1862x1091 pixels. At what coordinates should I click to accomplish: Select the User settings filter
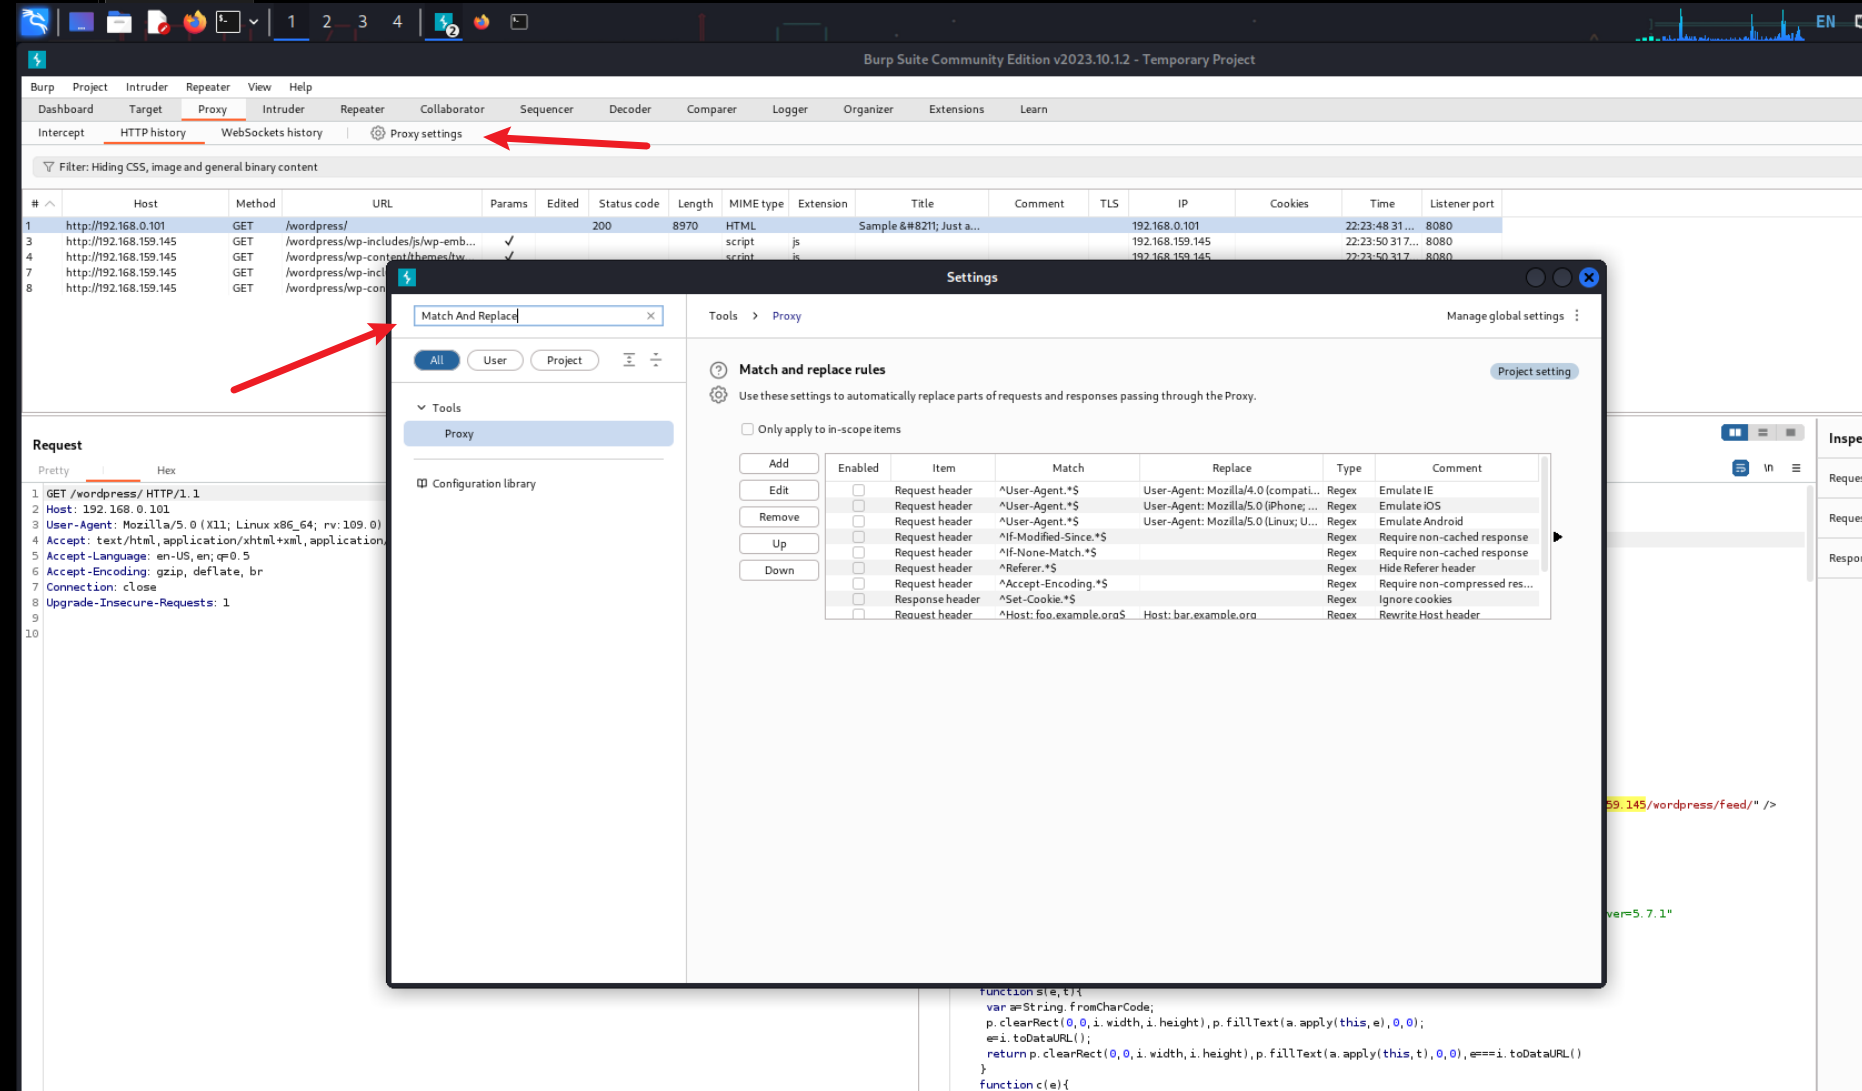point(495,360)
